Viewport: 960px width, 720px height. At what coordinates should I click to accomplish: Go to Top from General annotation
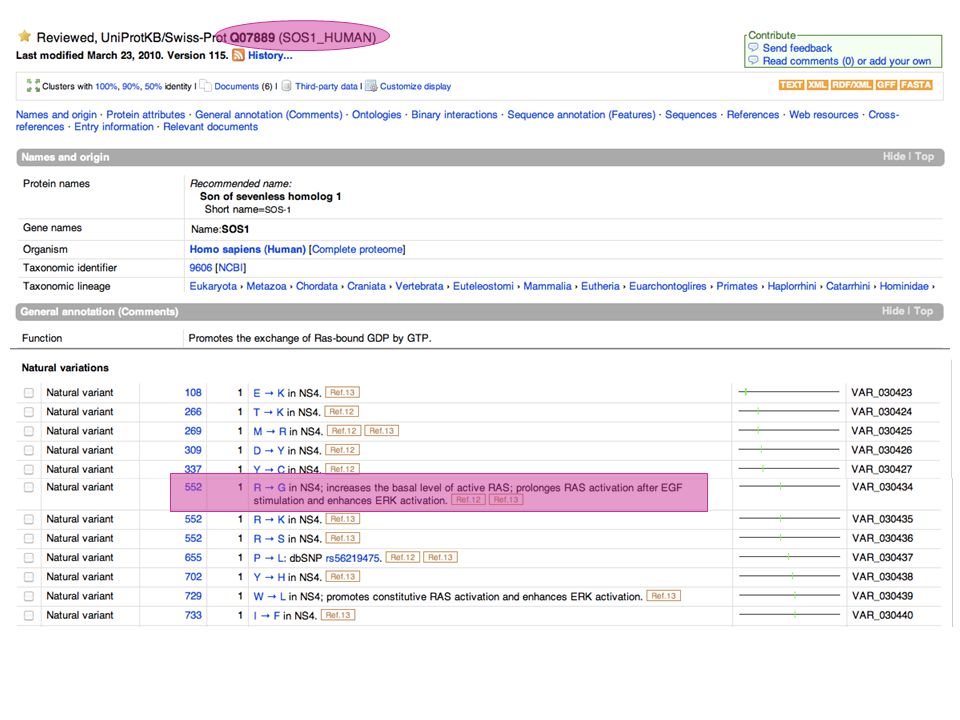tap(923, 311)
